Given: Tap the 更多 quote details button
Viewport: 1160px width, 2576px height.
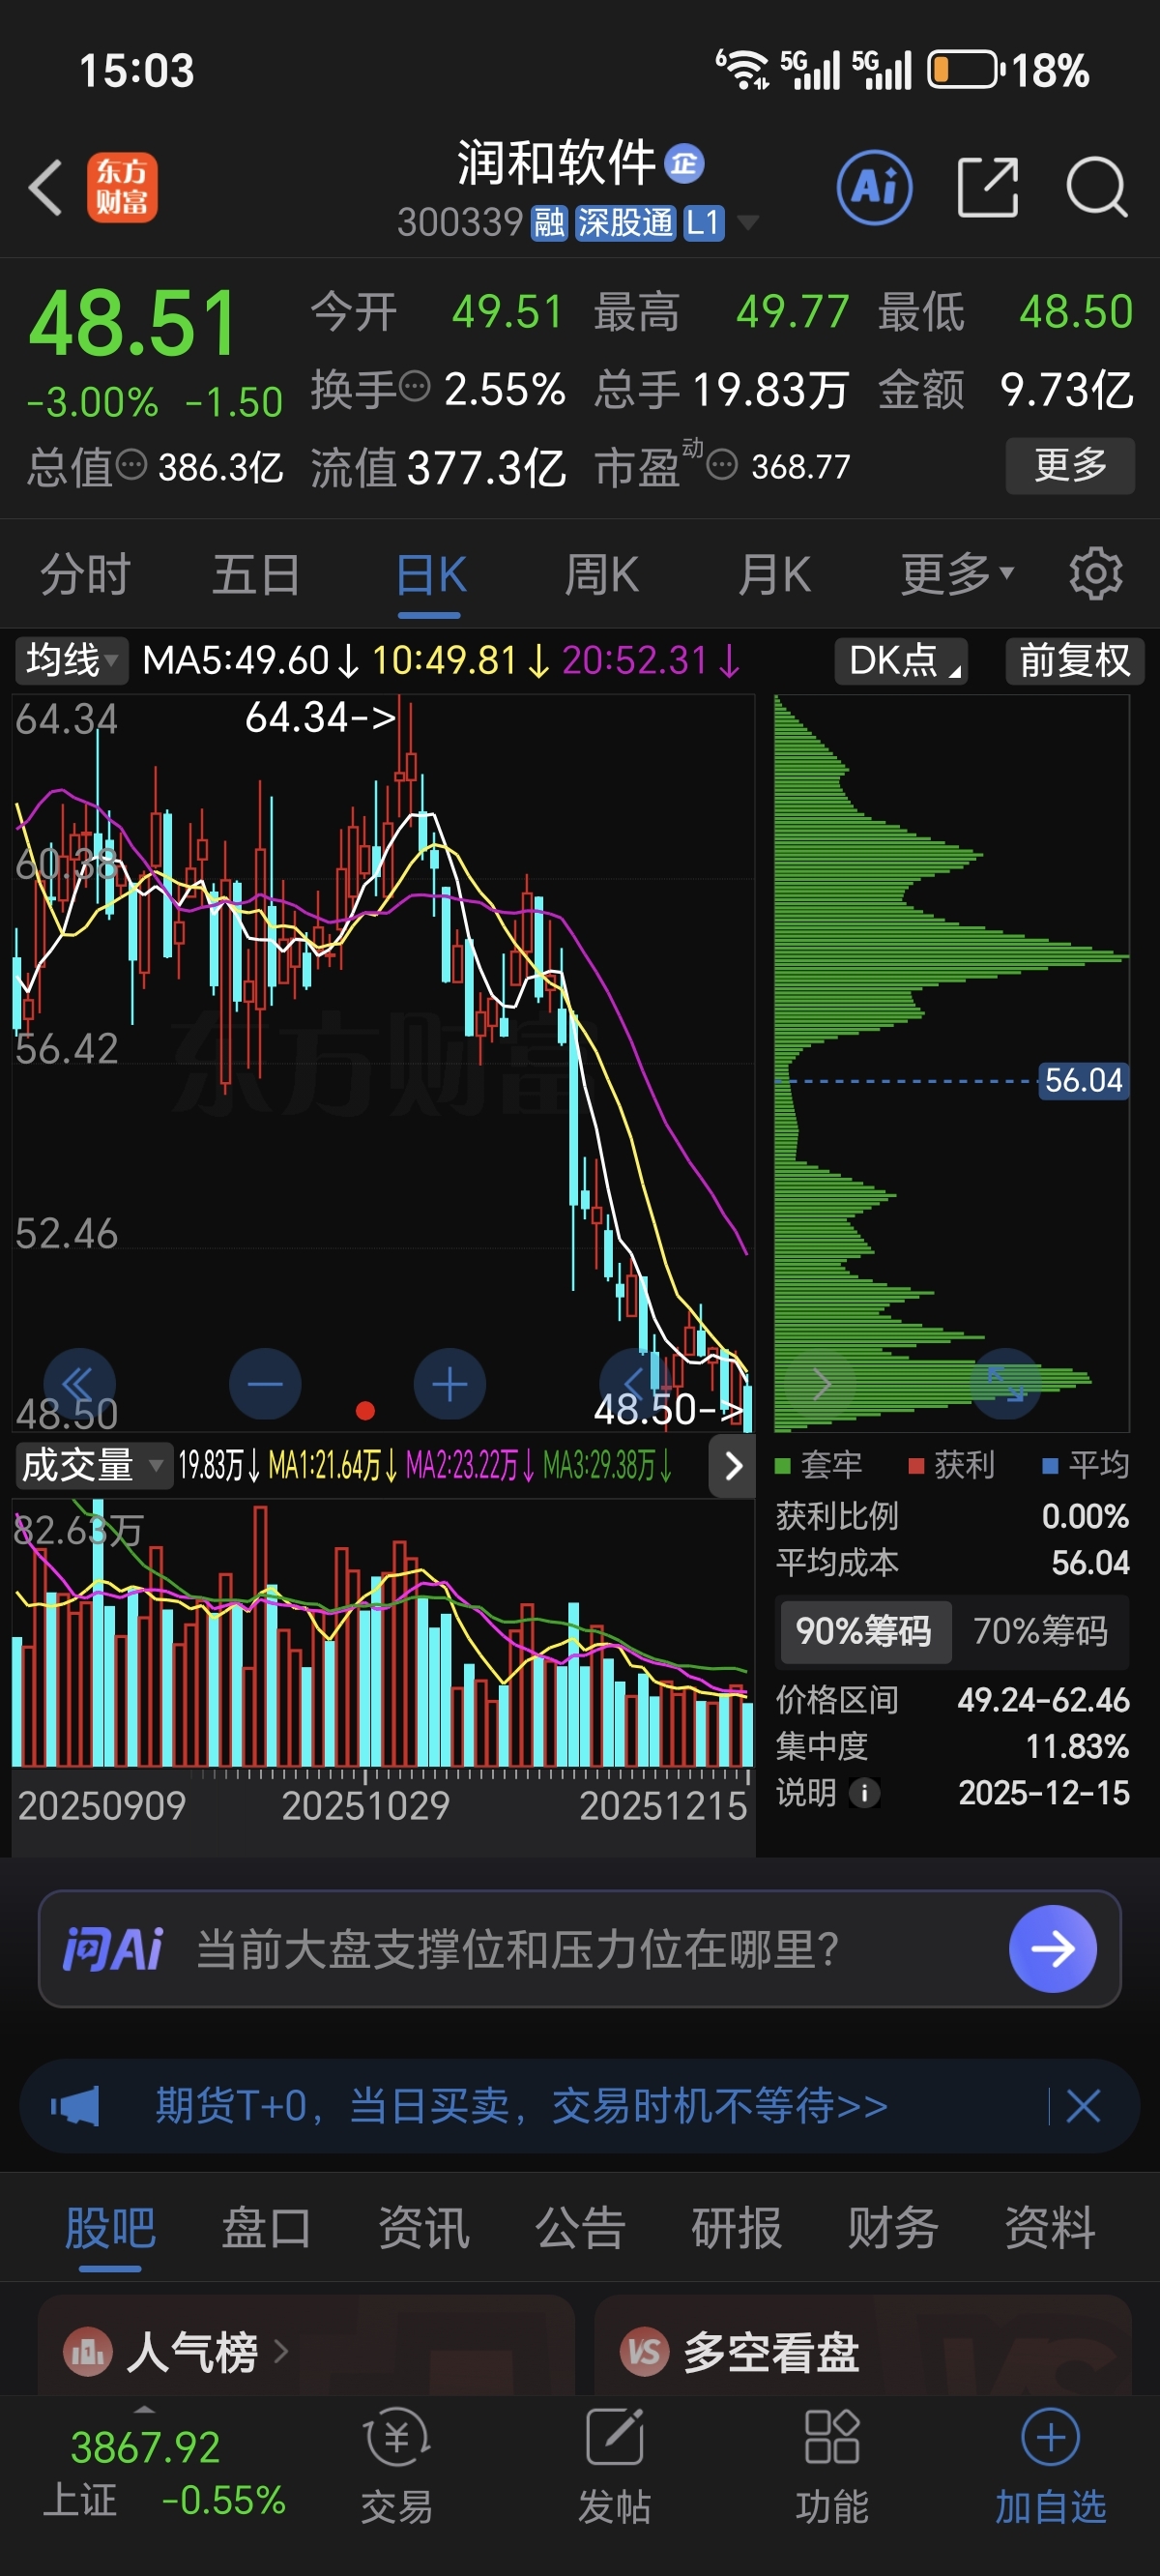Looking at the screenshot, I should (1070, 465).
